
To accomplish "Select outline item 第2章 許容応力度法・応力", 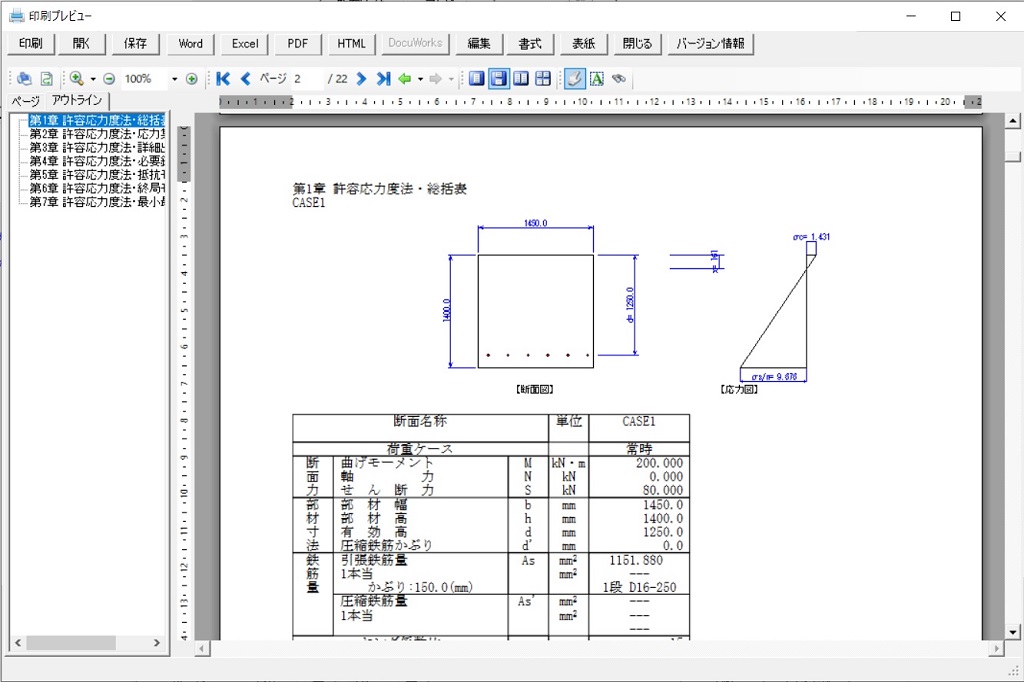I will pyautogui.click(x=97, y=134).
